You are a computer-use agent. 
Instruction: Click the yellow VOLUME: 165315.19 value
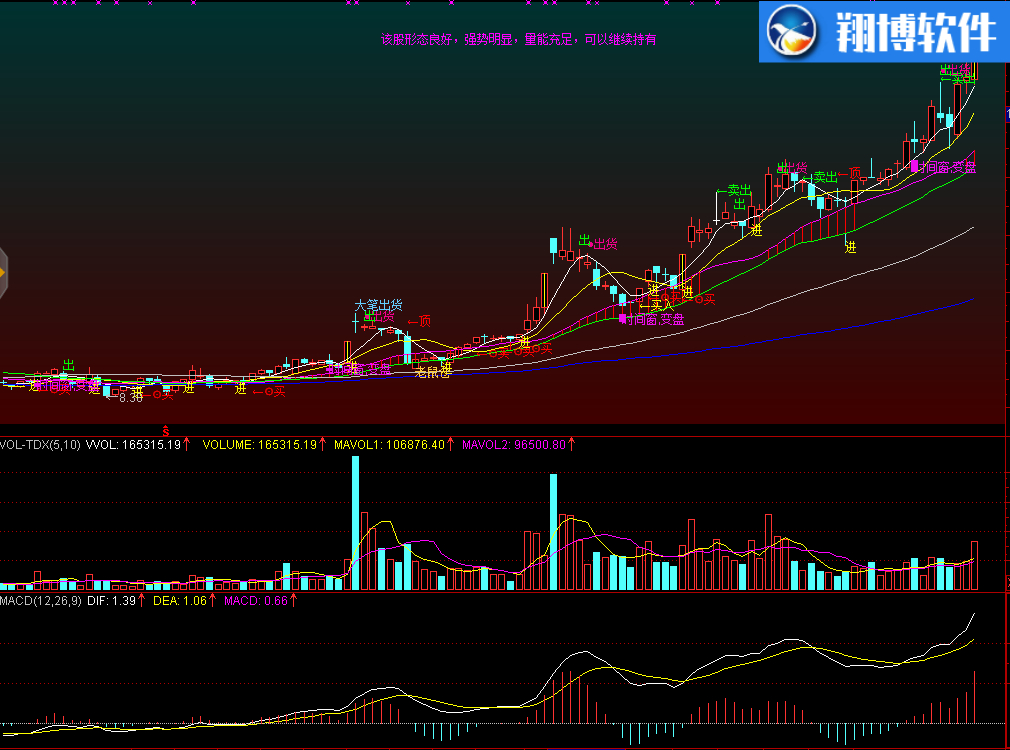[x=260, y=445]
